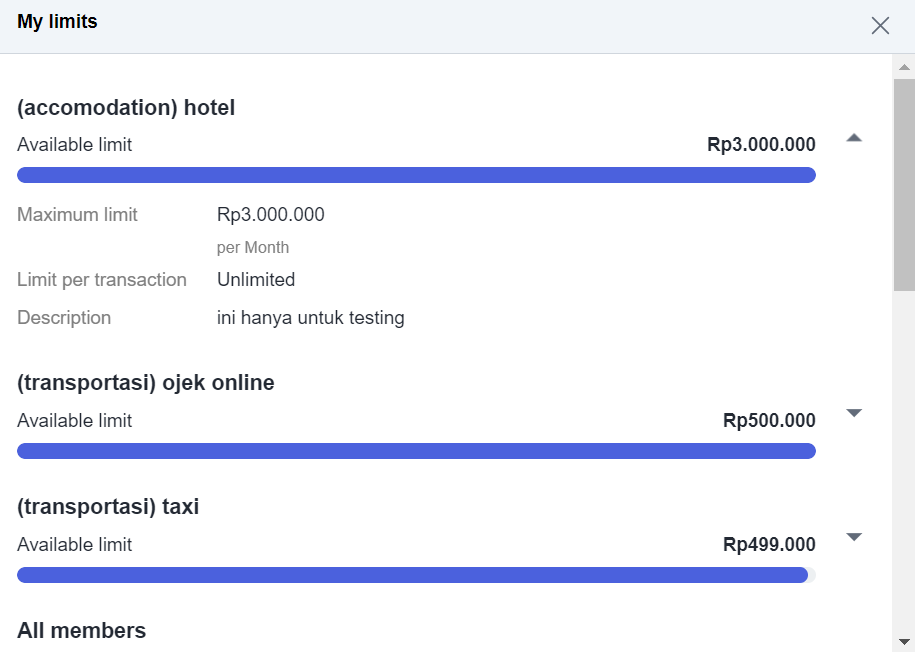The width and height of the screenshot is (915, 652).
Task: Select the (transportasi) taxi heading
Action: coord(108,507)
